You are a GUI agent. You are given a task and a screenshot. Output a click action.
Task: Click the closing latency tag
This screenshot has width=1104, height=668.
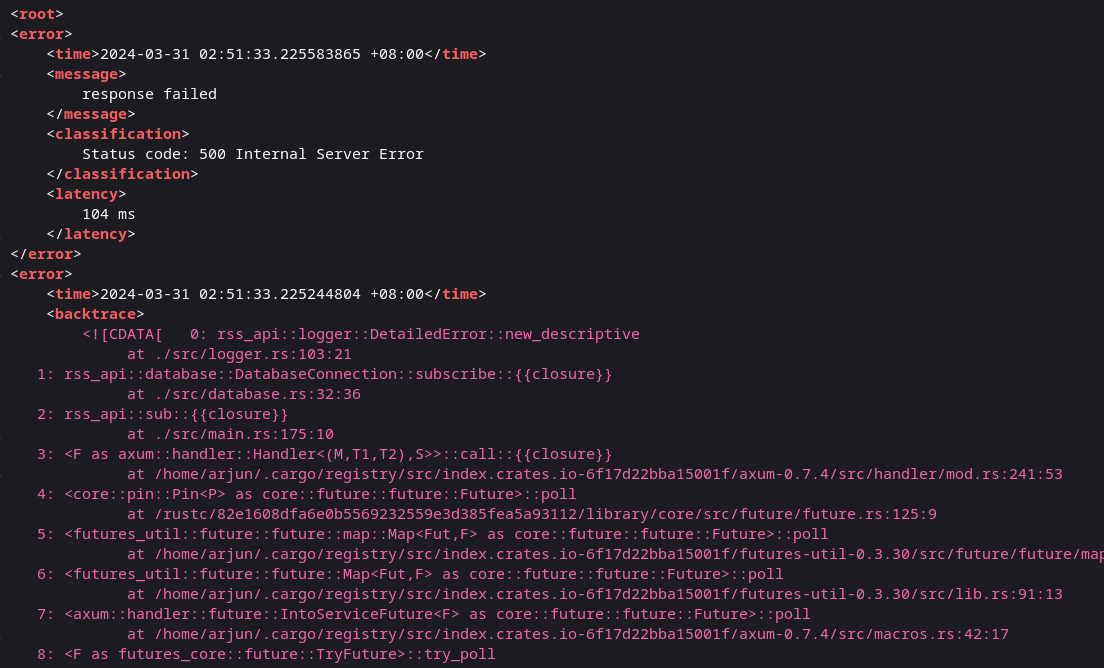pos(91,234)
